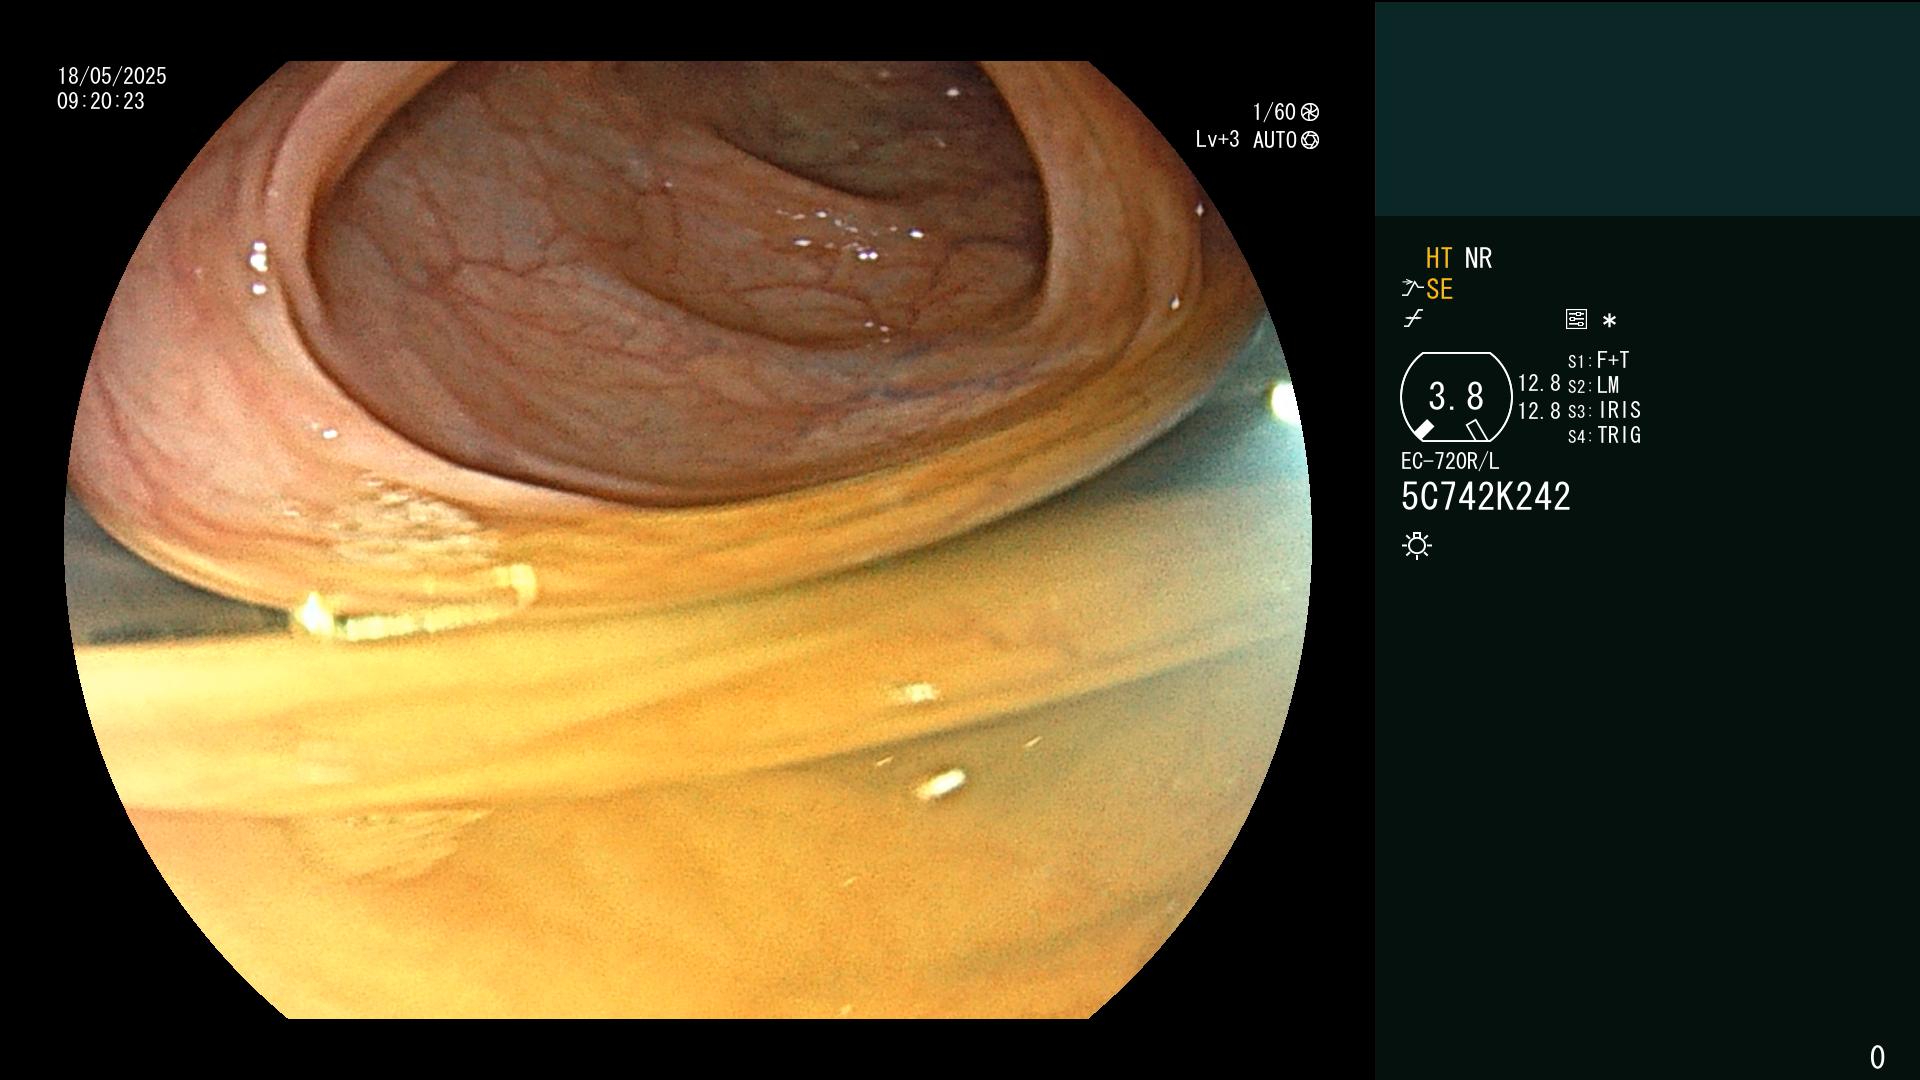Select the NR noise reduction indicator
This screenshot has width=1920, height=1080.
pyautogui.click(x=1478, y=258)
